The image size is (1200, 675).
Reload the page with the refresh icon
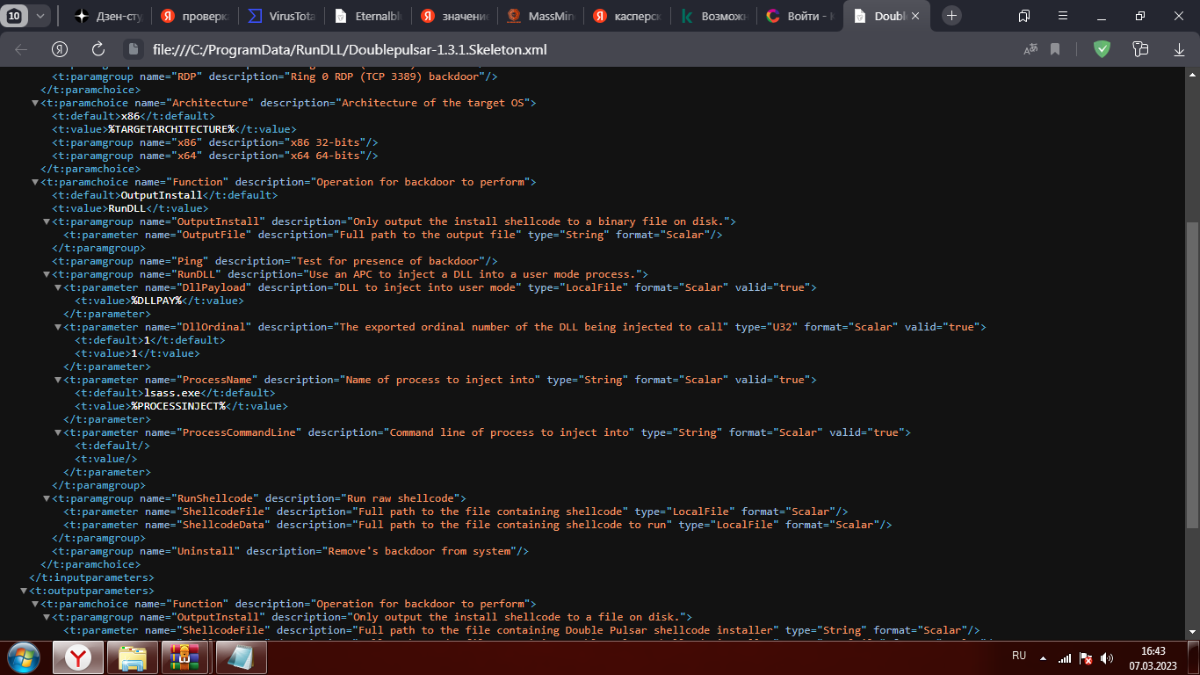[x=98, y=49]
